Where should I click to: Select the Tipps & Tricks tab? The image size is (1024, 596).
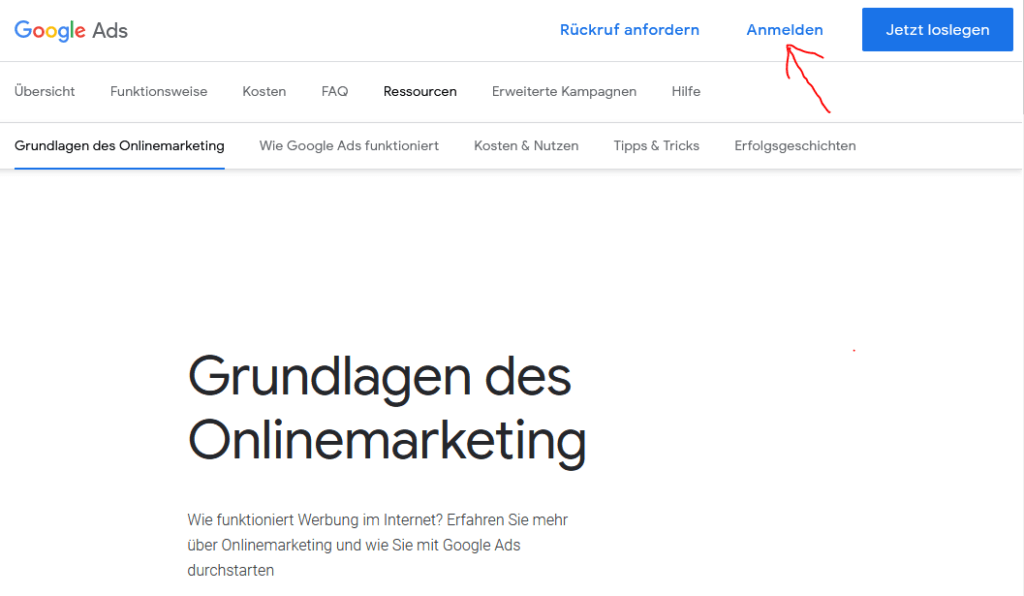(656, 146)
